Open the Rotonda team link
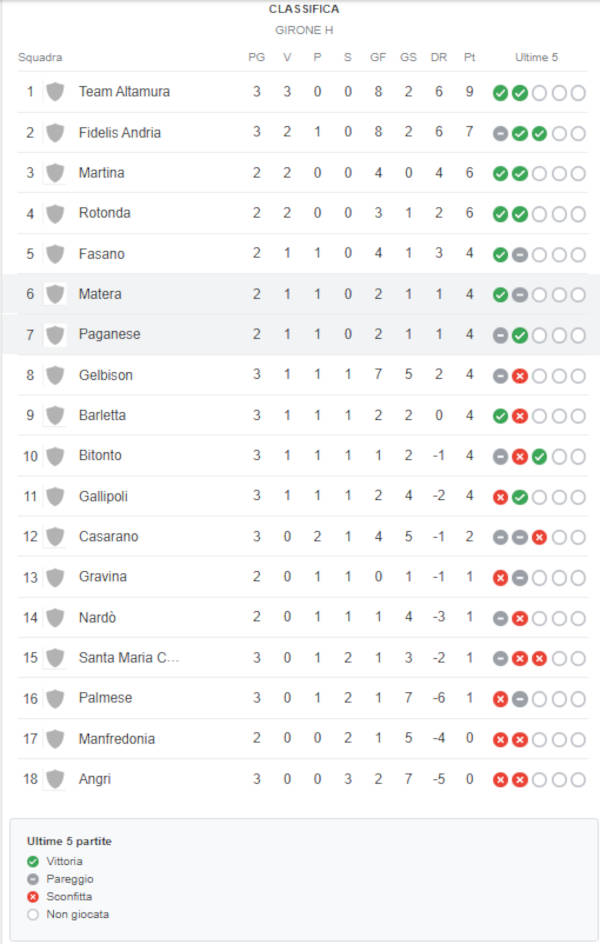The image size is (600, 944). 105,213
